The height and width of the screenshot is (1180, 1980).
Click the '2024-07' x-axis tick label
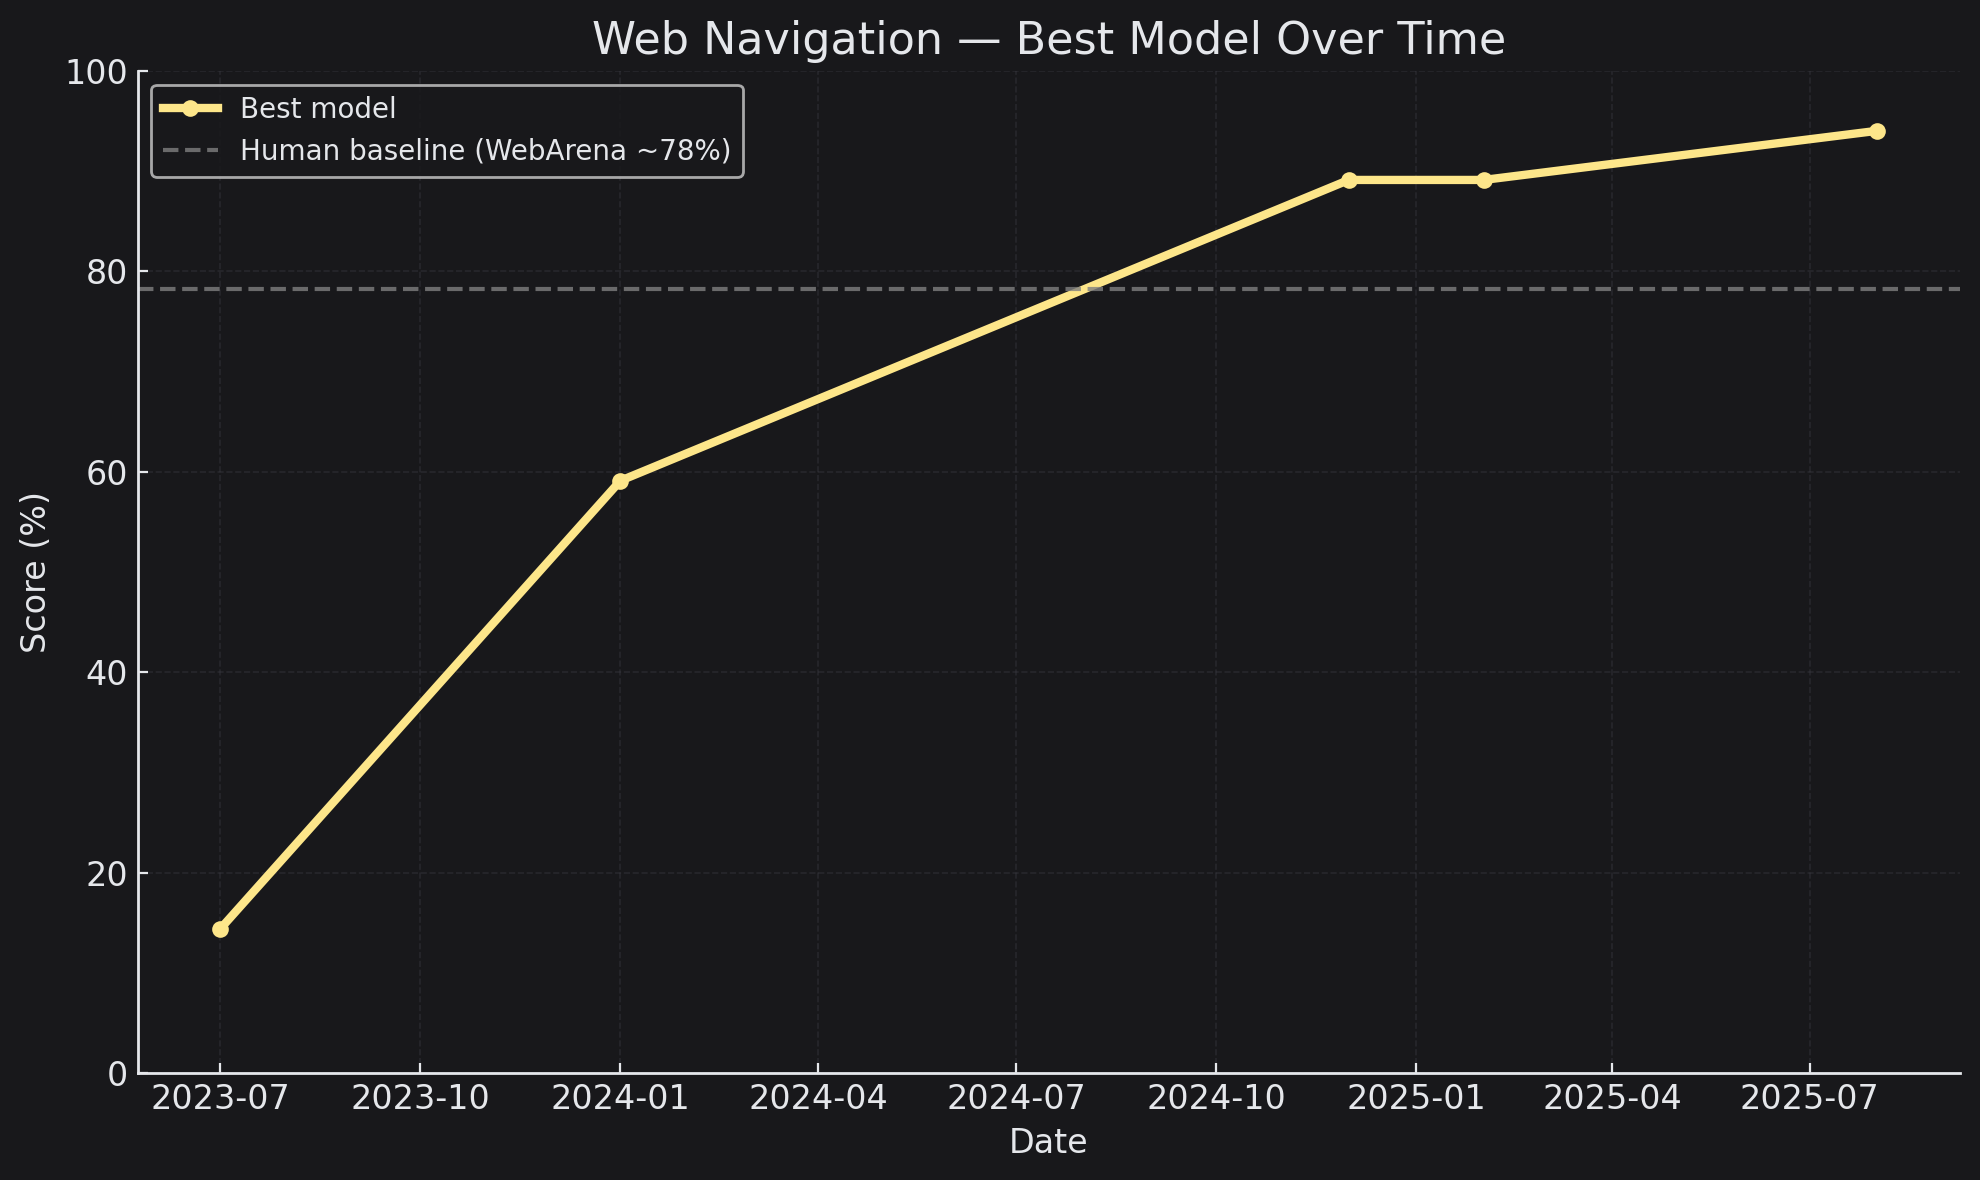click(1016, 1098)
